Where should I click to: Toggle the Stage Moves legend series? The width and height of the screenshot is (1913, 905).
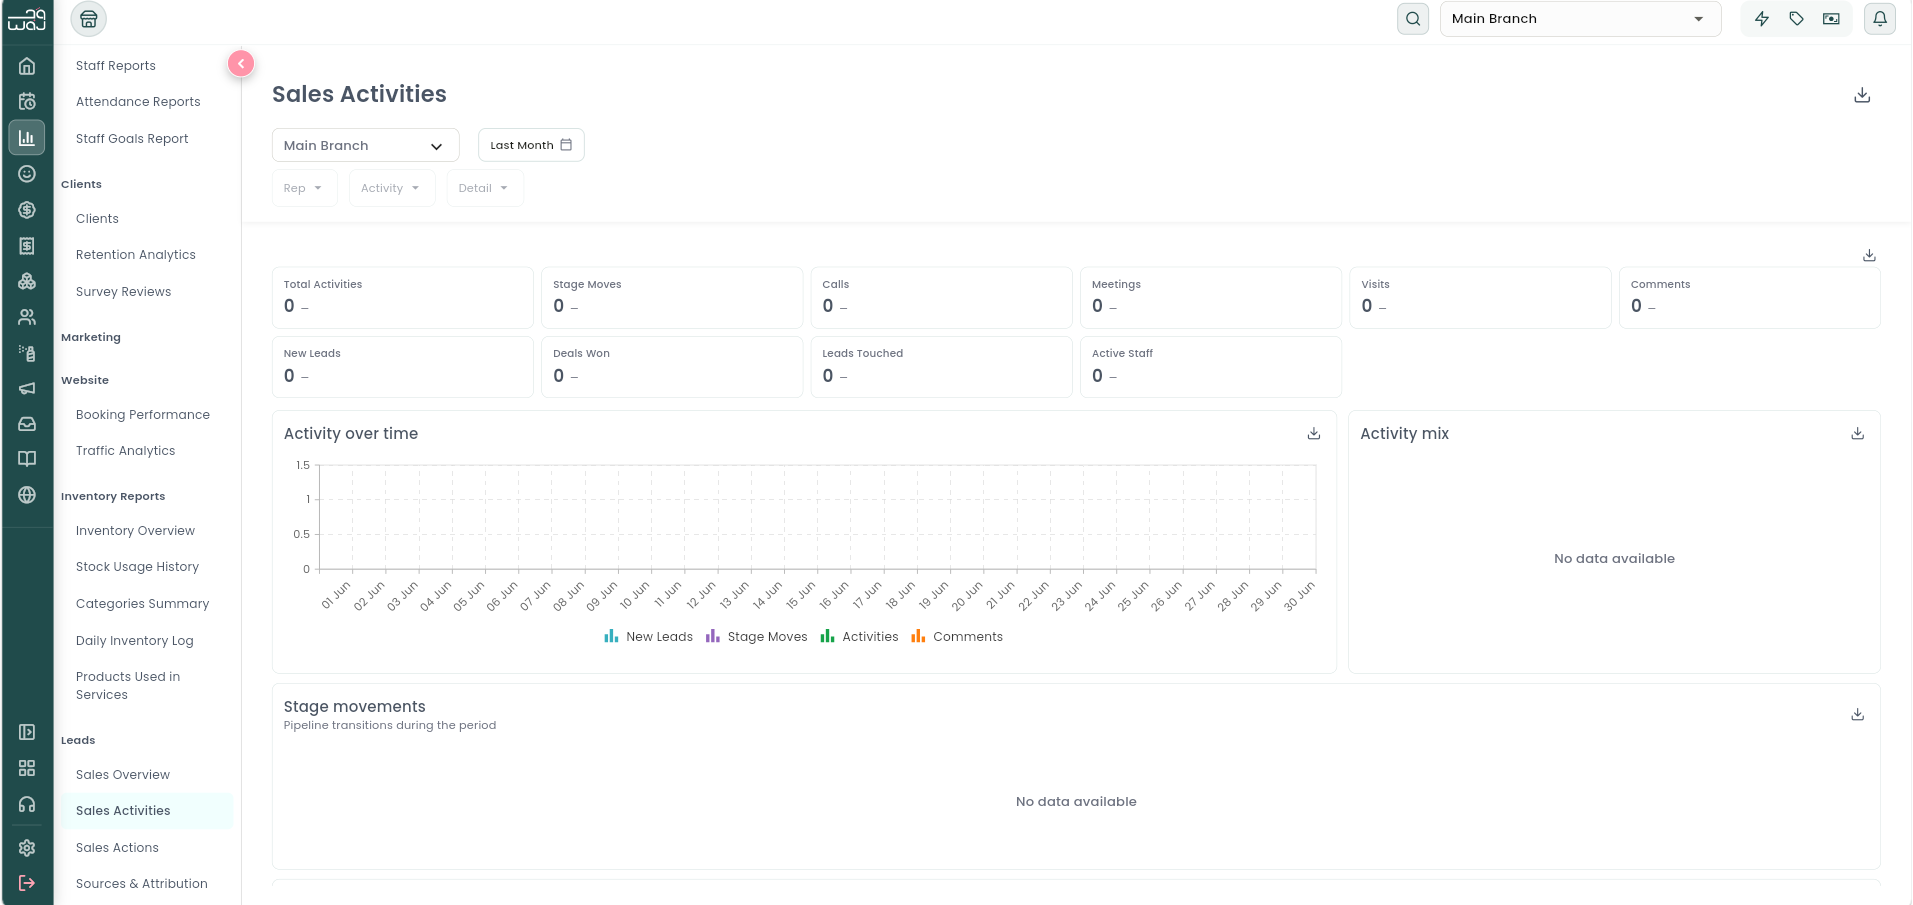756,636
